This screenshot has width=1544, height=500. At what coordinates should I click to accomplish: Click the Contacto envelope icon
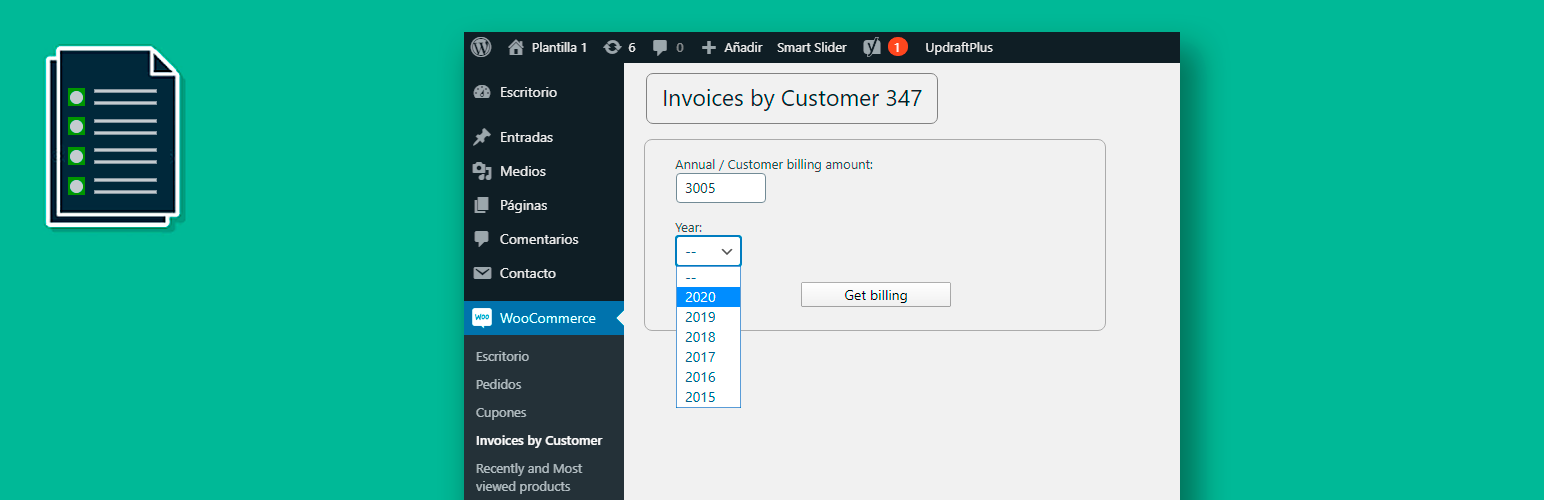(x=482, y=273)
